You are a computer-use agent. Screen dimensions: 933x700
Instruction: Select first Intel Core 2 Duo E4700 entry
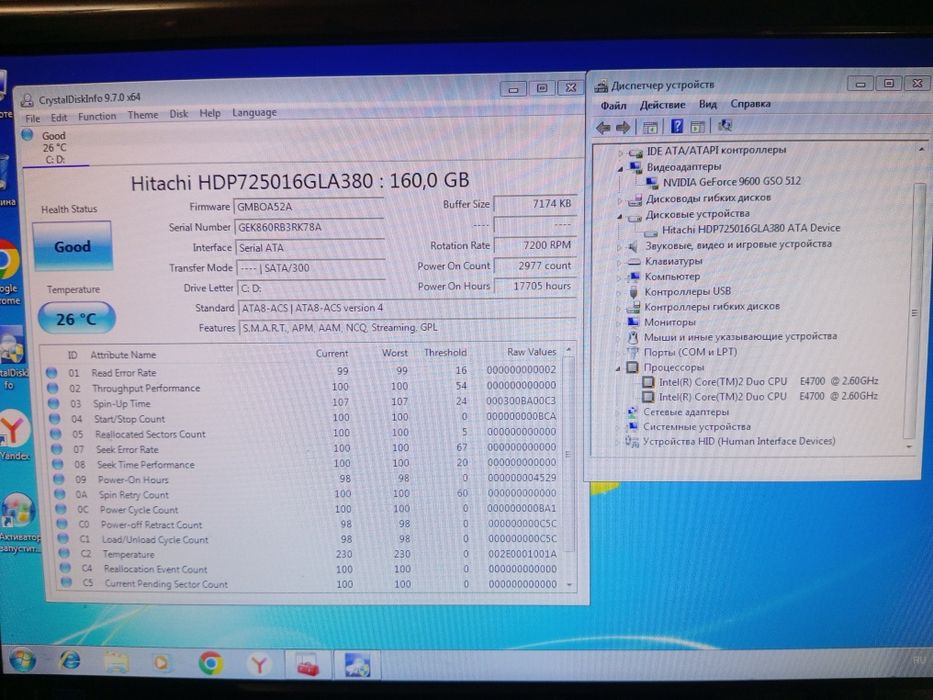point(768,382)
